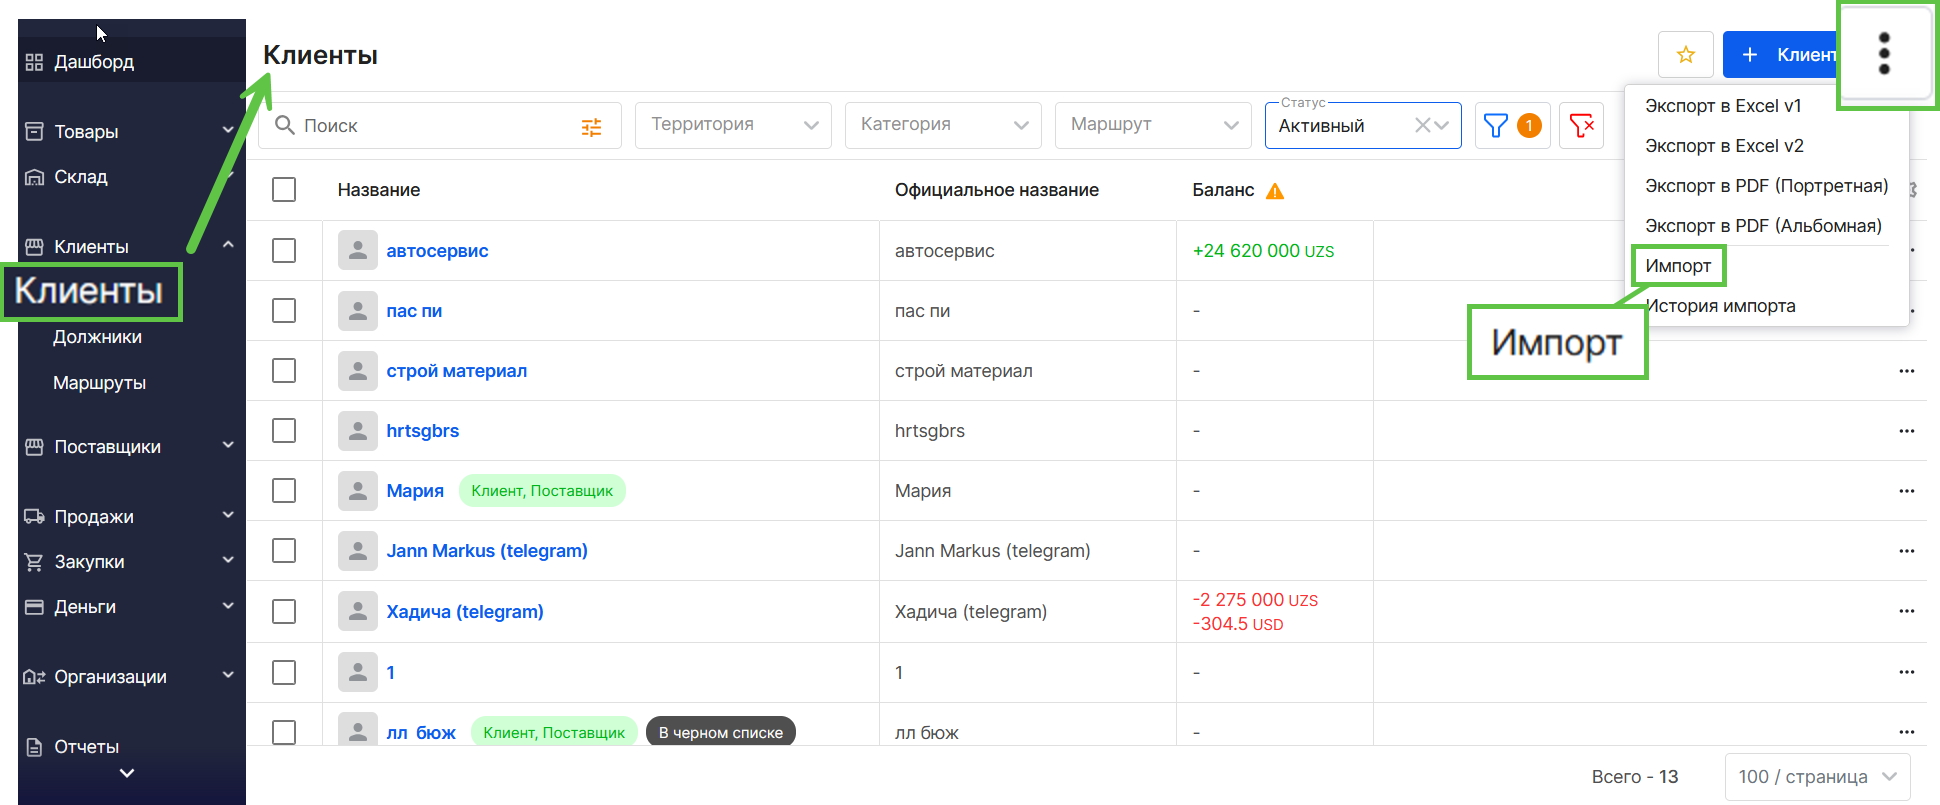Choose Экспорт в Excel v1
Screen dimensions: 1940x805
tap(1722, 106)
